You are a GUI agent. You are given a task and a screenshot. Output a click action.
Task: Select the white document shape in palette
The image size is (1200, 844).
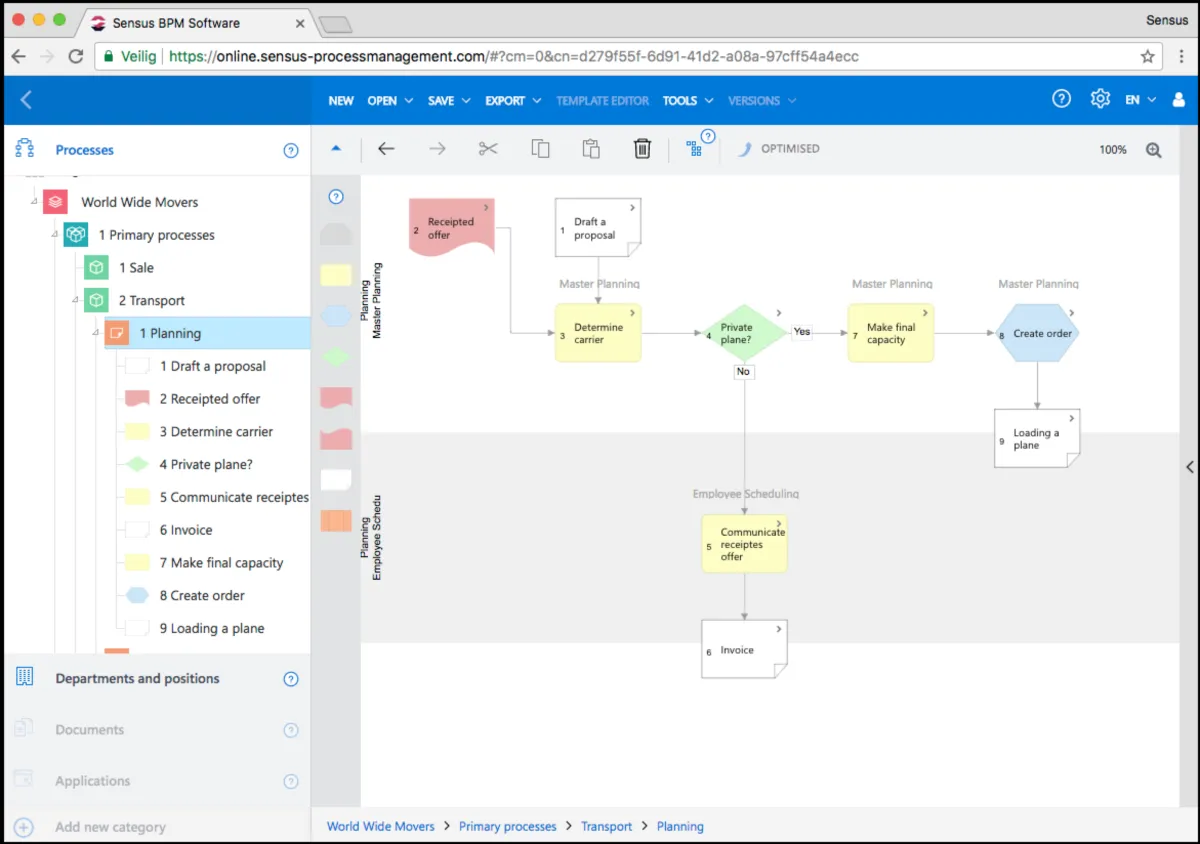coord(336,479)
